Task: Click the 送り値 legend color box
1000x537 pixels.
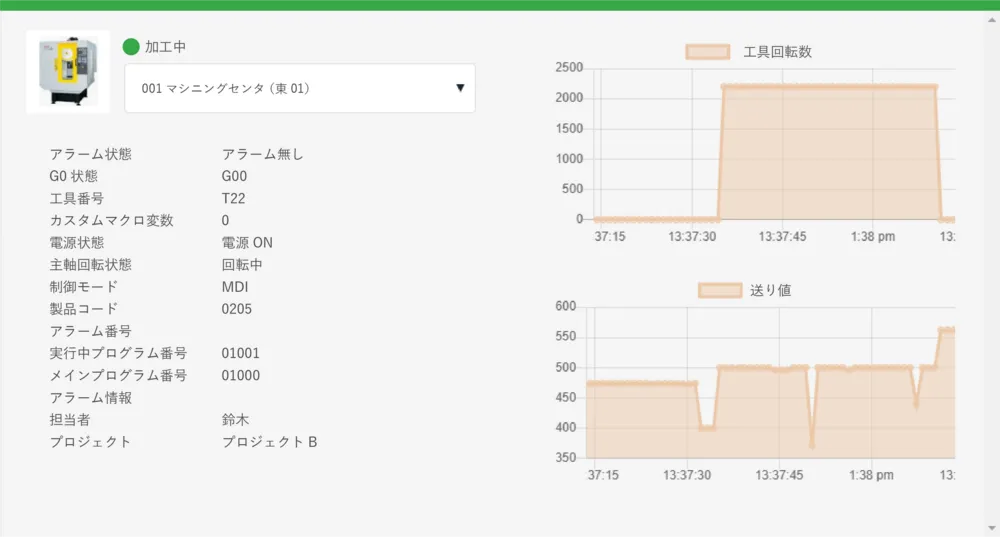Action: click(719, 290)
